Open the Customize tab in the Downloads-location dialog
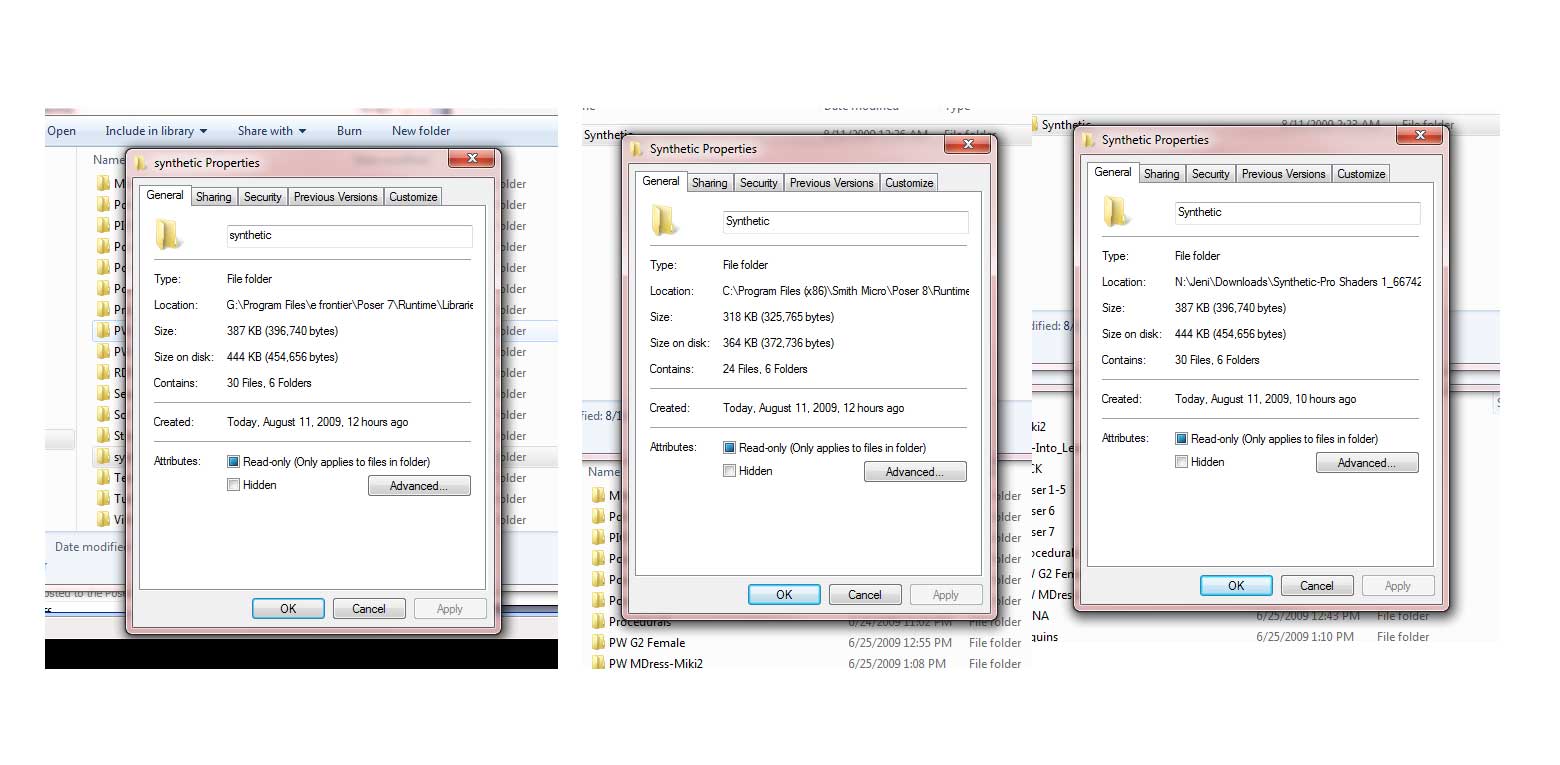Viewport: 1560px width, 765px height. 1361,174
